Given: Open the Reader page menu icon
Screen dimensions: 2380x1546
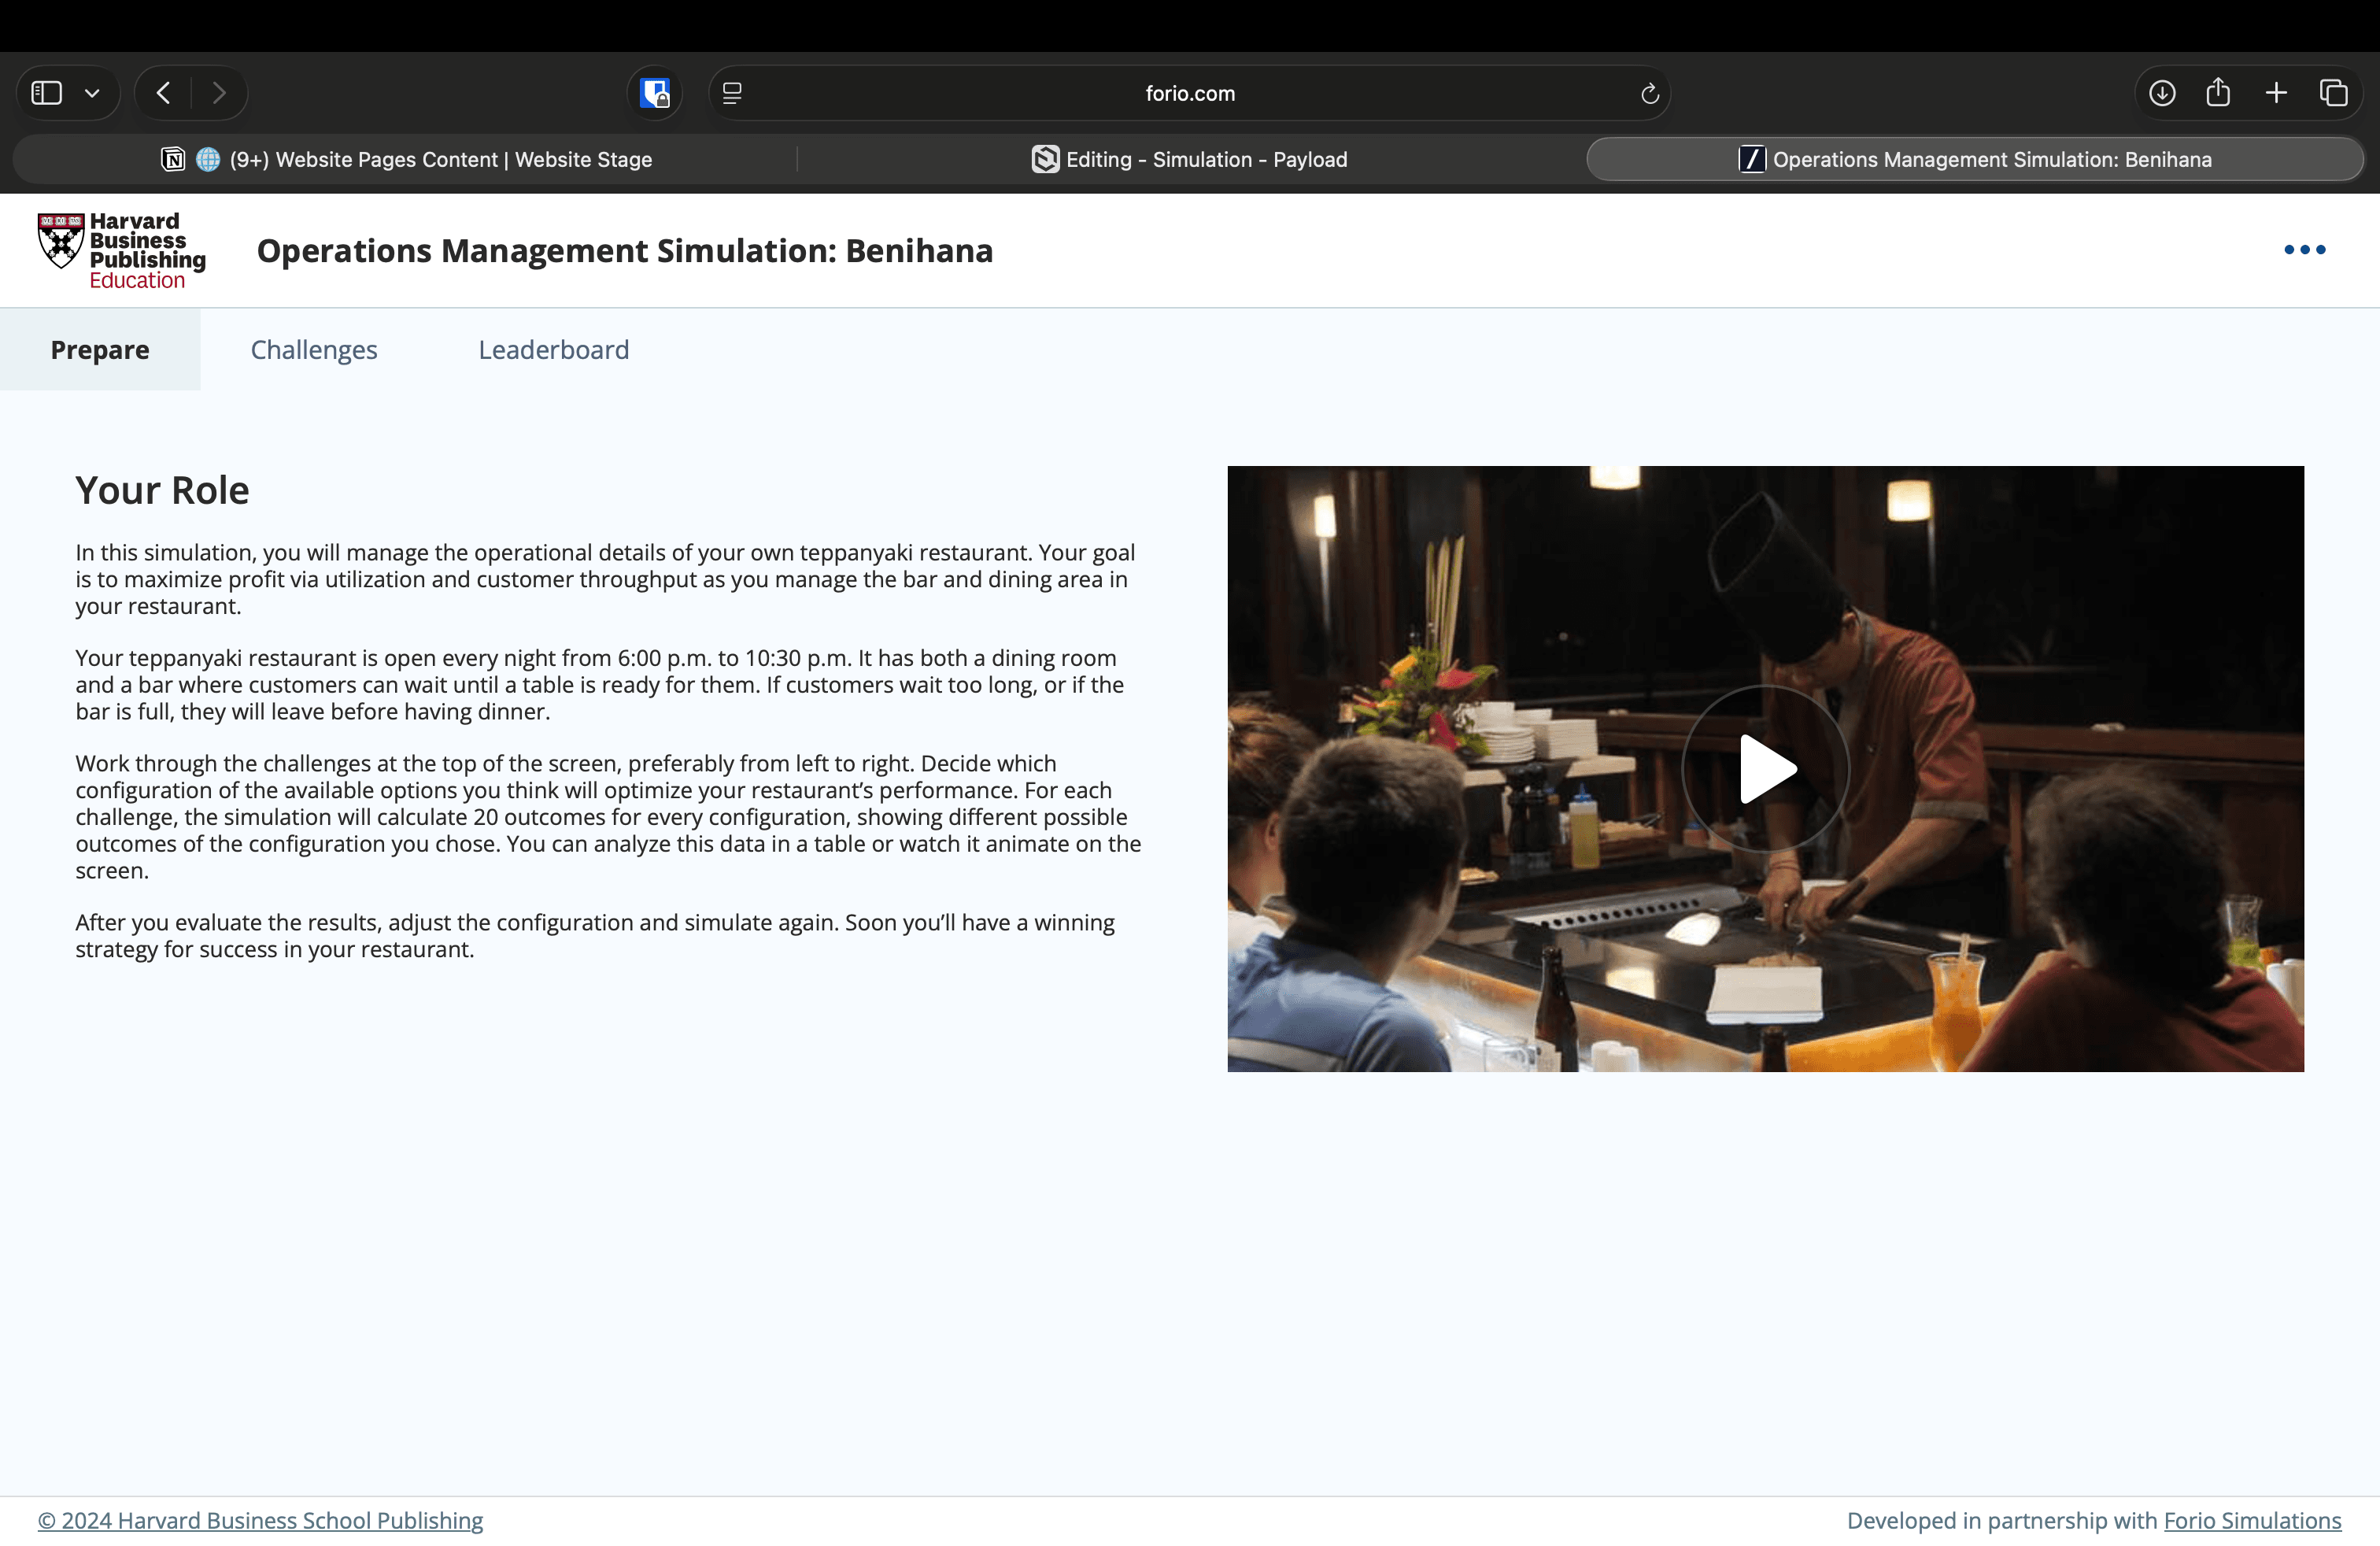Looking at the screenshot, I should point(732,93).
